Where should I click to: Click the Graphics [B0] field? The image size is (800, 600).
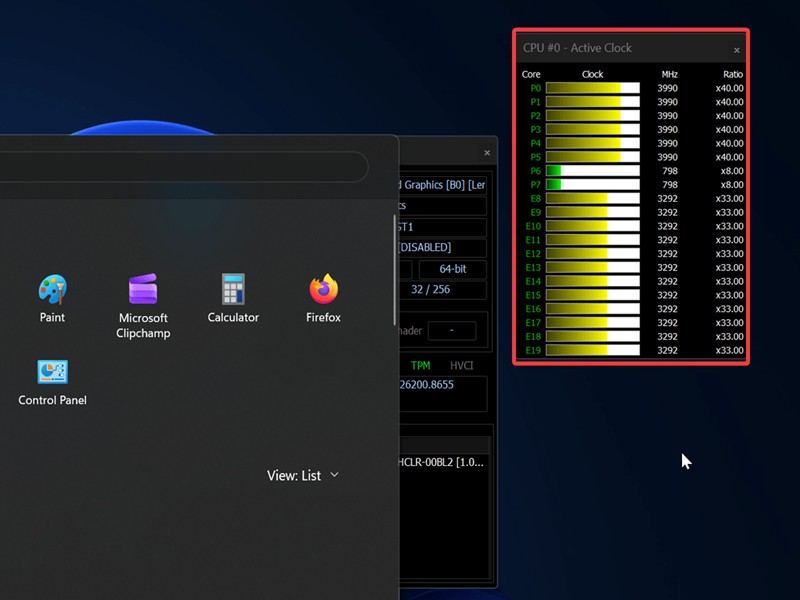pyautogui.click(x=442, y=185)
